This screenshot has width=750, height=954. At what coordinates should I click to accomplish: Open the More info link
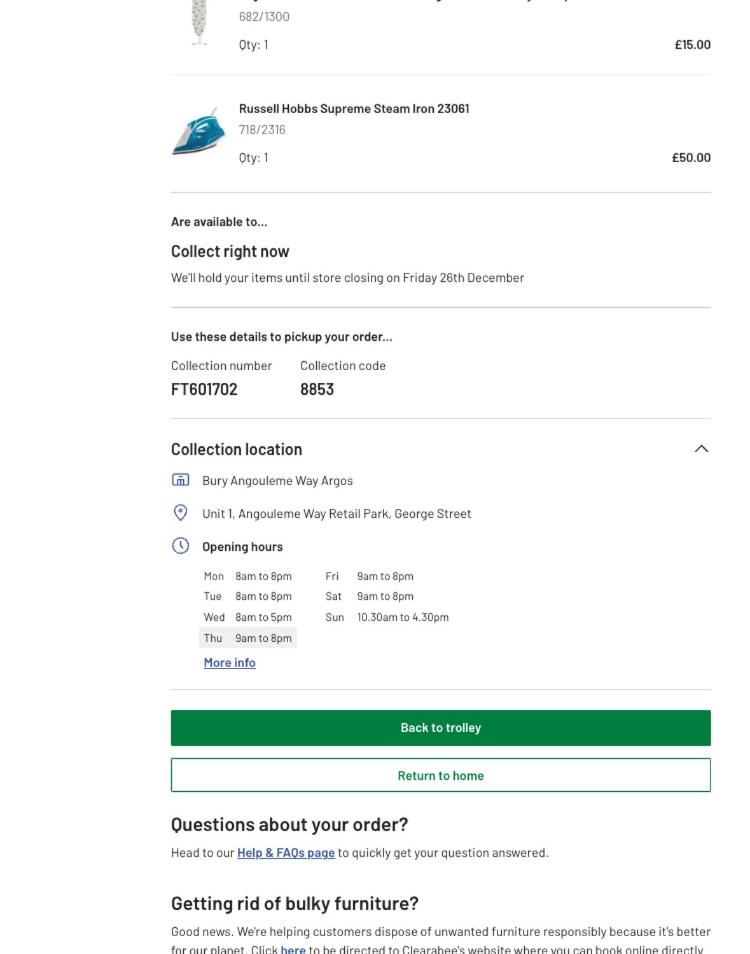click(229, 663)
